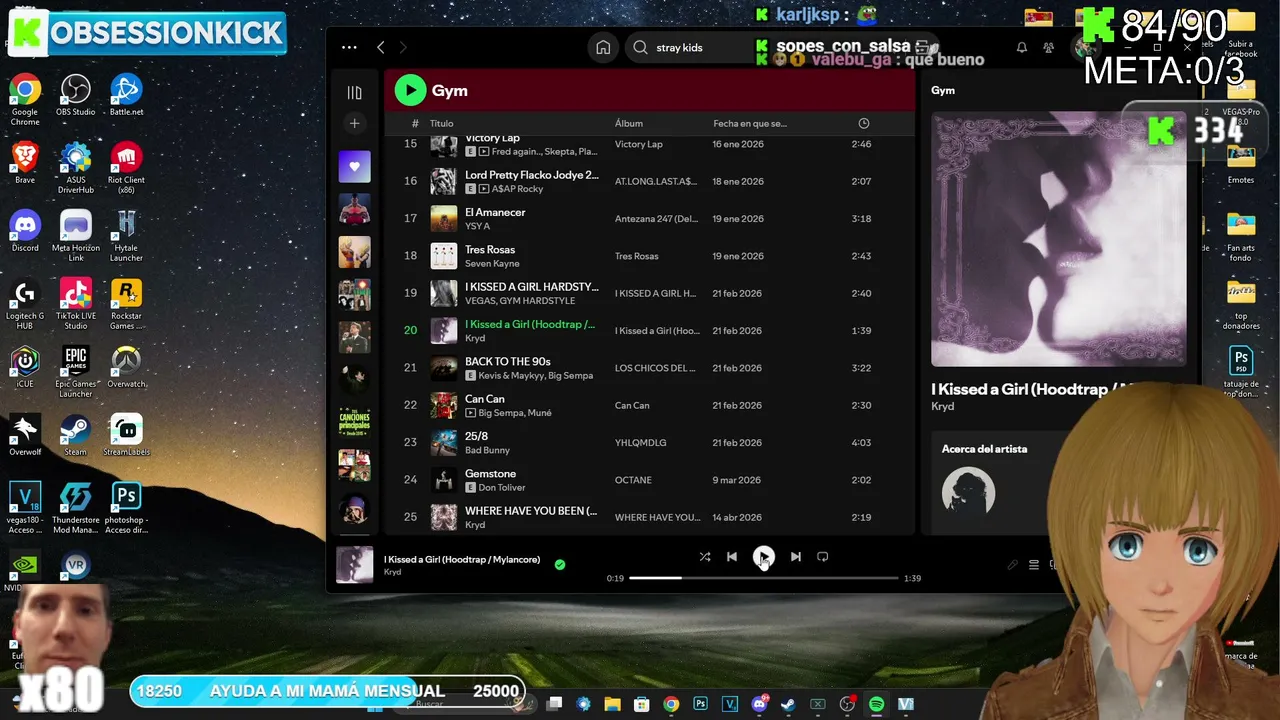Skip to previous track

click(x=732, y=557)
